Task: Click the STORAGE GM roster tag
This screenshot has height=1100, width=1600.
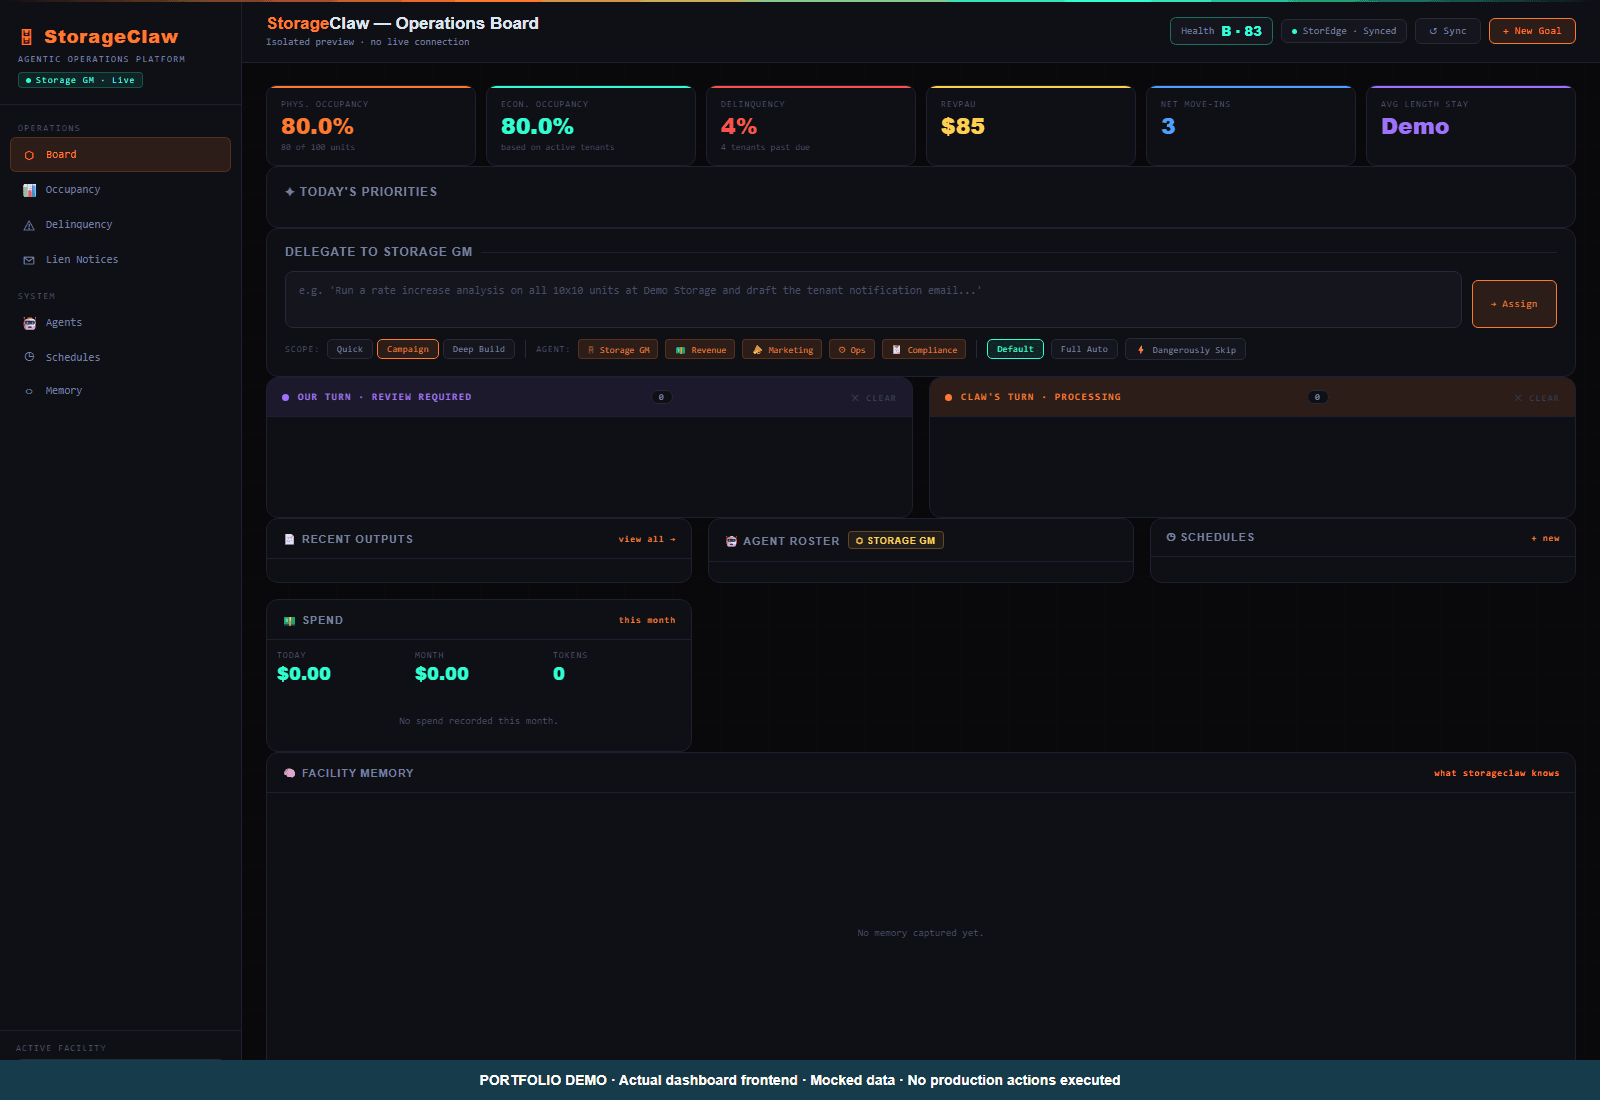Action: click(896, 540)
